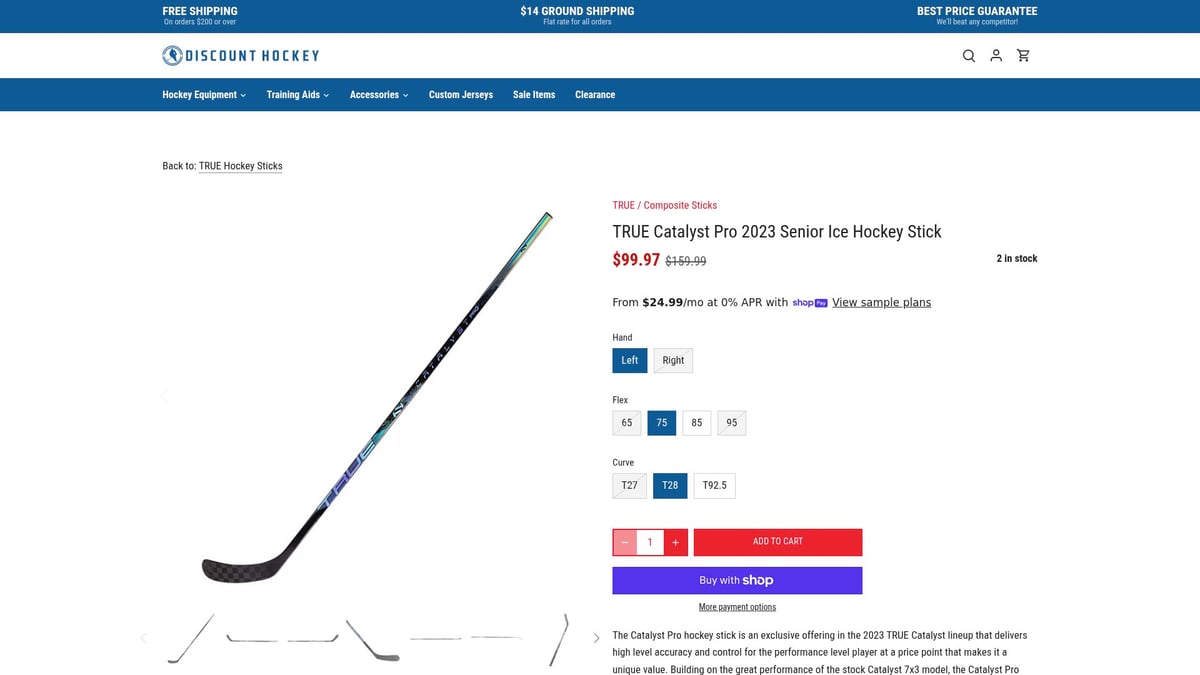Image resolution: width=1200 pixels, height=675 pixels.
Task: Click the next thumbnail carousel arrow
Action: point(596,637)
